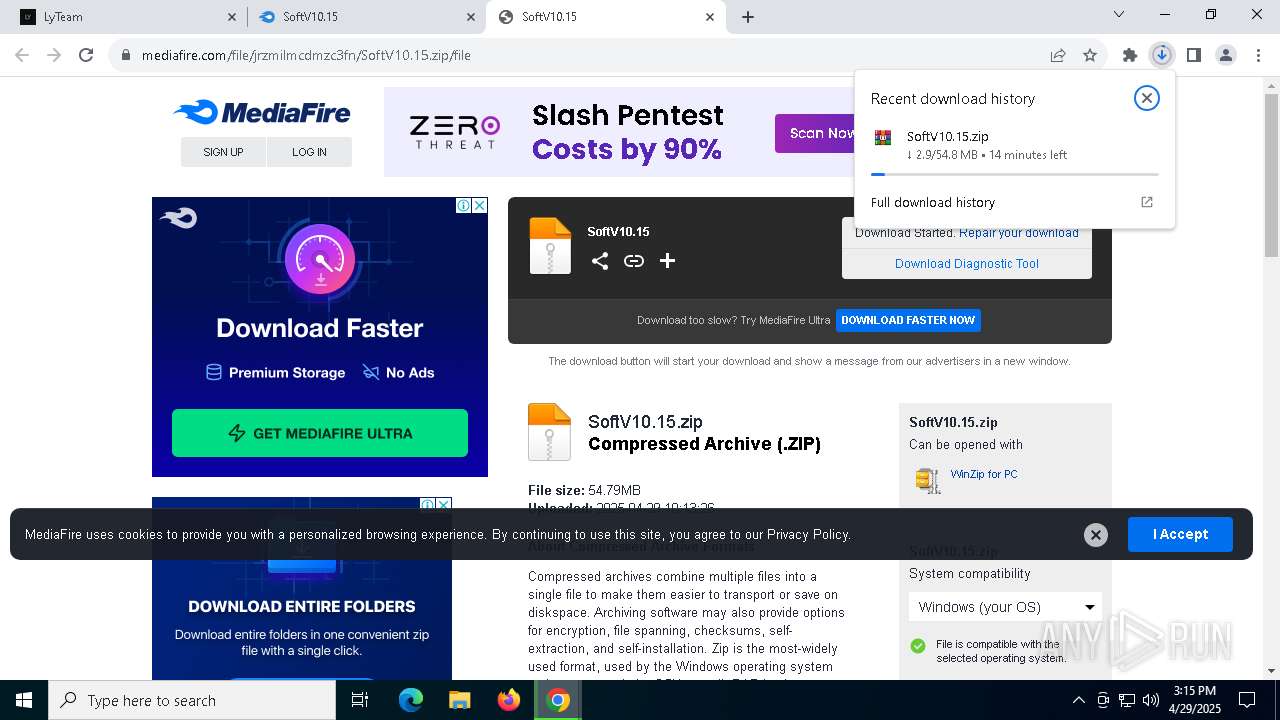Select the active SoftV10.15 tab
Image resolution: width=1280 pixels, height=720 pixels.
606,17
